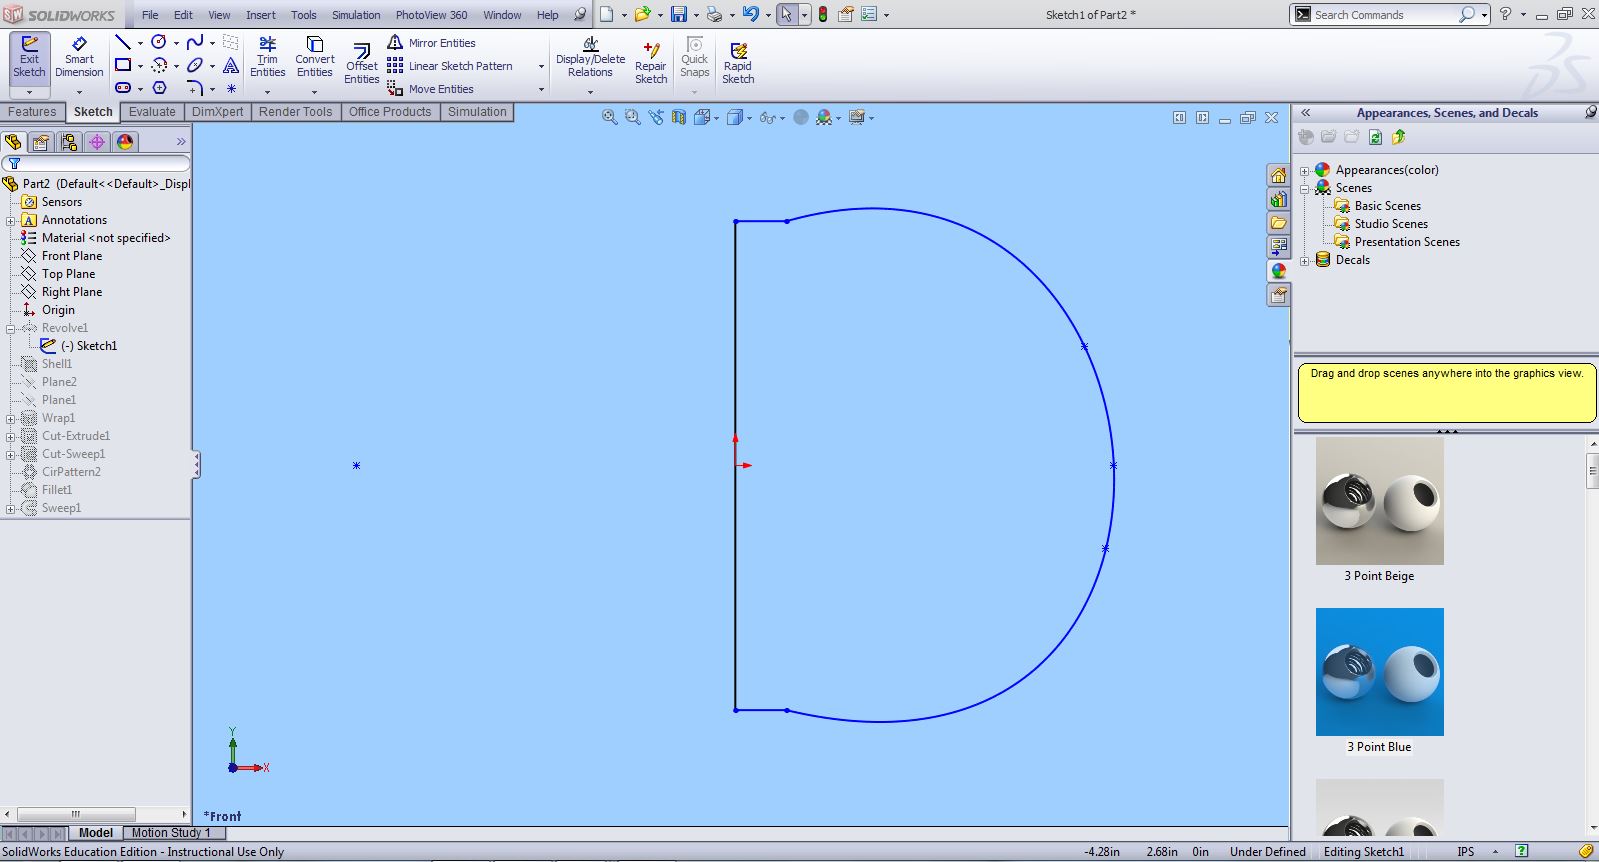Click the Section View icon

[x=679, y=117]
